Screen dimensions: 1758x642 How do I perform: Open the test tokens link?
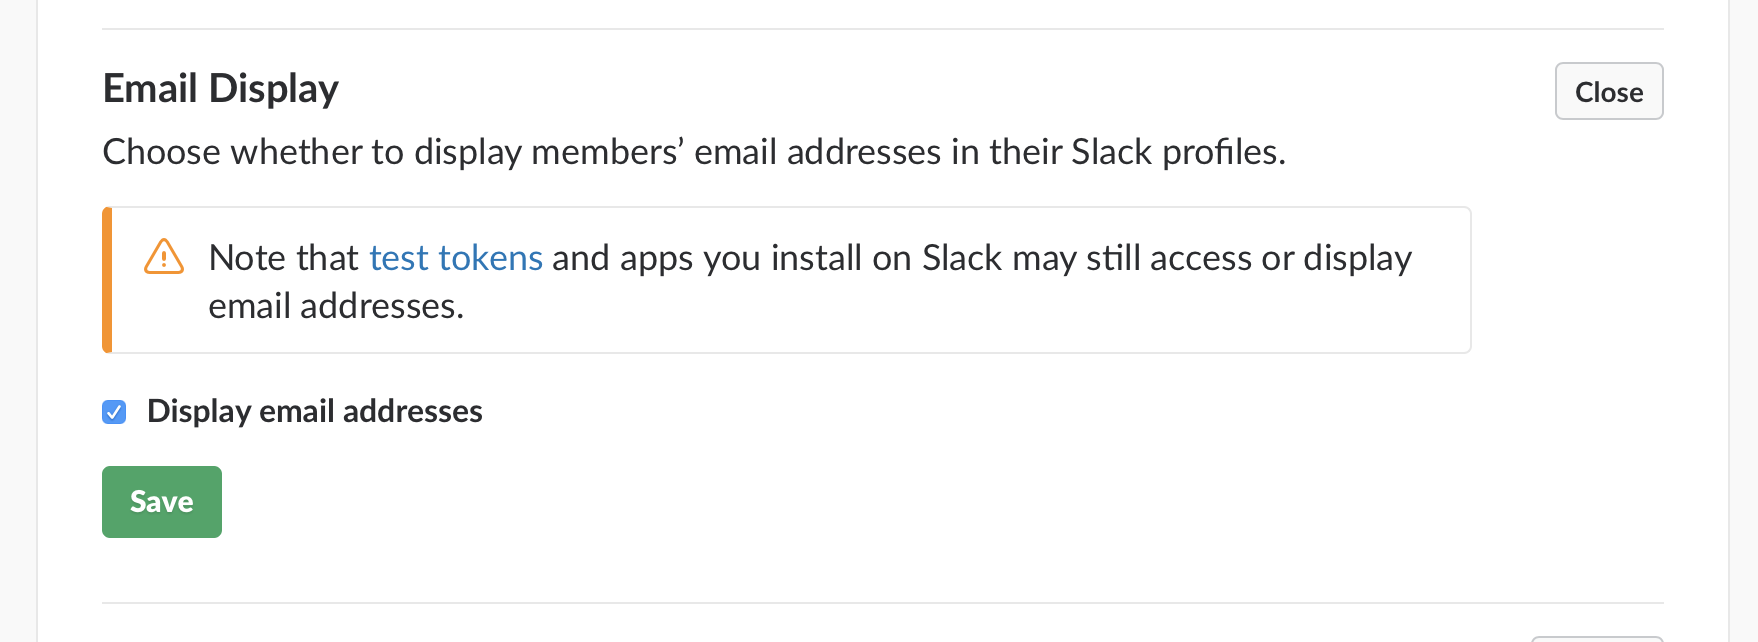456,258
